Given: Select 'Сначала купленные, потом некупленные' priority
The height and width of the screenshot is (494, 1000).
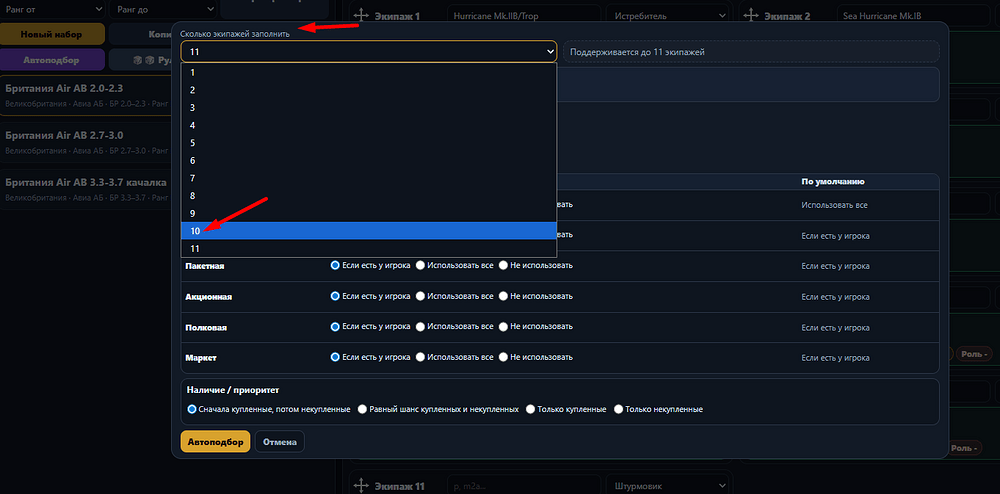Looking at the screenshot, I should click(191, 409).
